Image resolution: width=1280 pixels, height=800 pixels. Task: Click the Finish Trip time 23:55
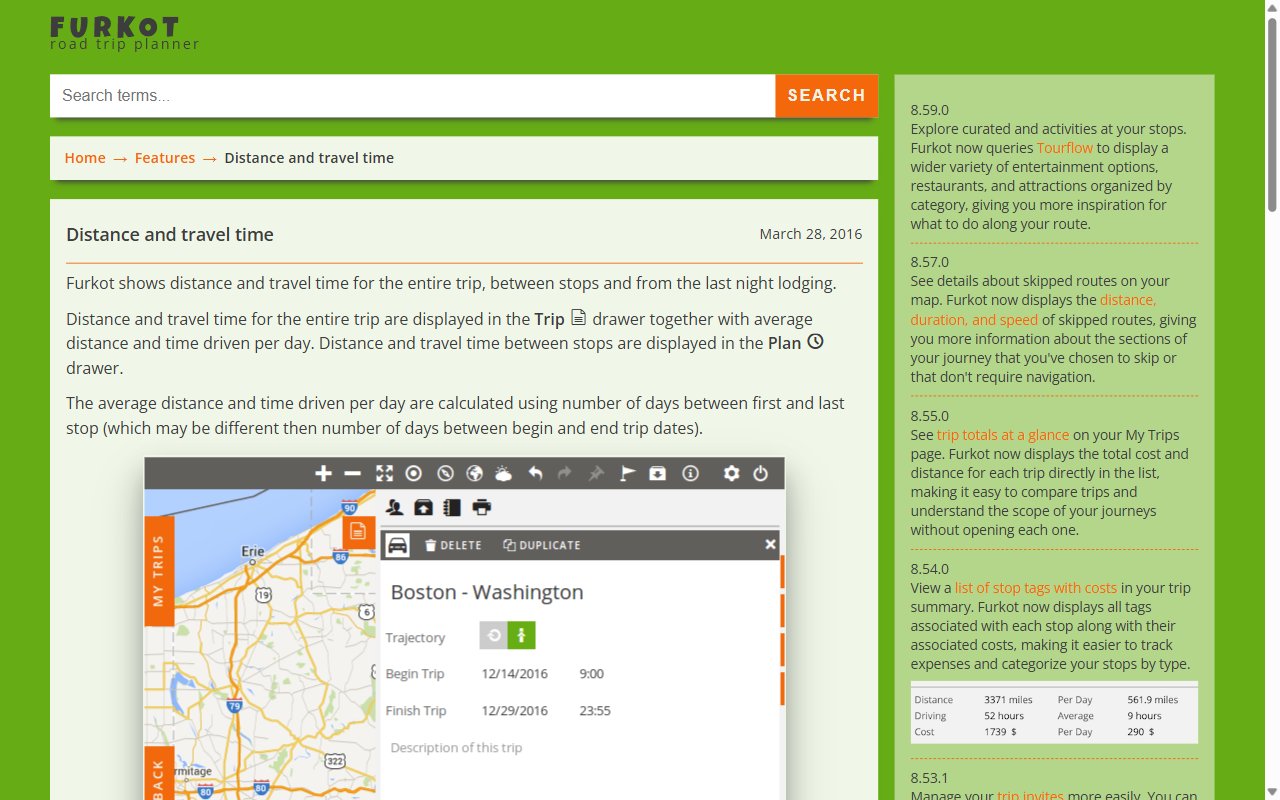coord(595,711)
